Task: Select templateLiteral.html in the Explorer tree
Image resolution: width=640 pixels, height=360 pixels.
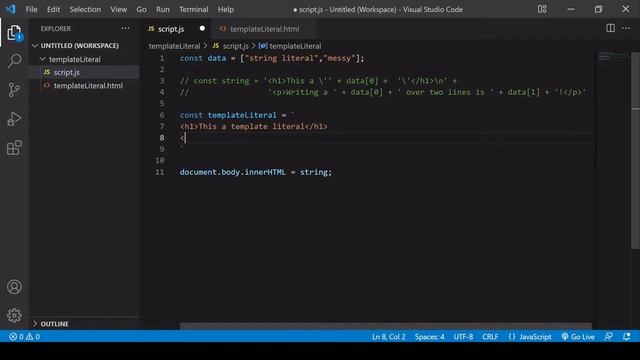Action: pyautogui.click(x=88, y=86)
